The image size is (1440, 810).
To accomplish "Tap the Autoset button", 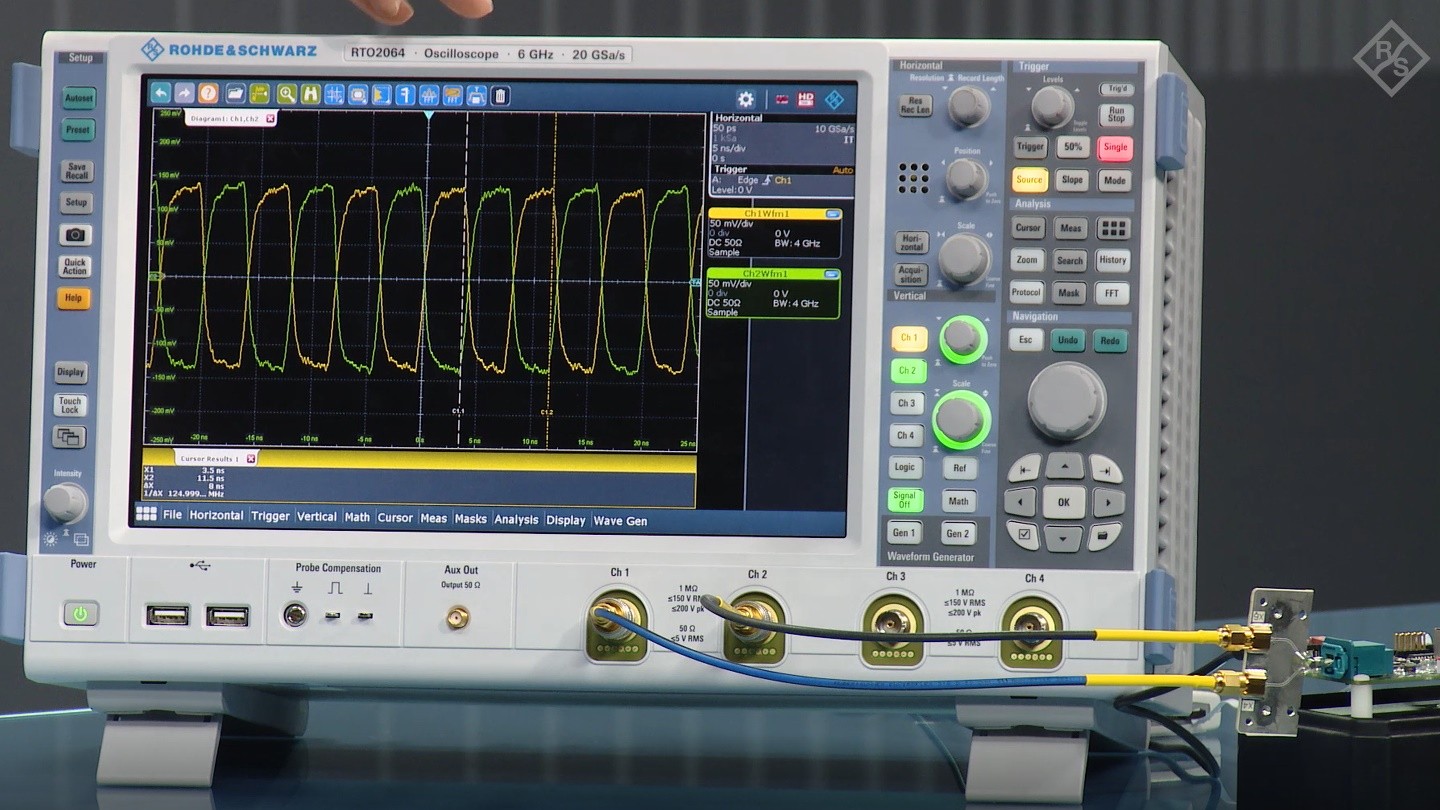I will pos(79,98).
